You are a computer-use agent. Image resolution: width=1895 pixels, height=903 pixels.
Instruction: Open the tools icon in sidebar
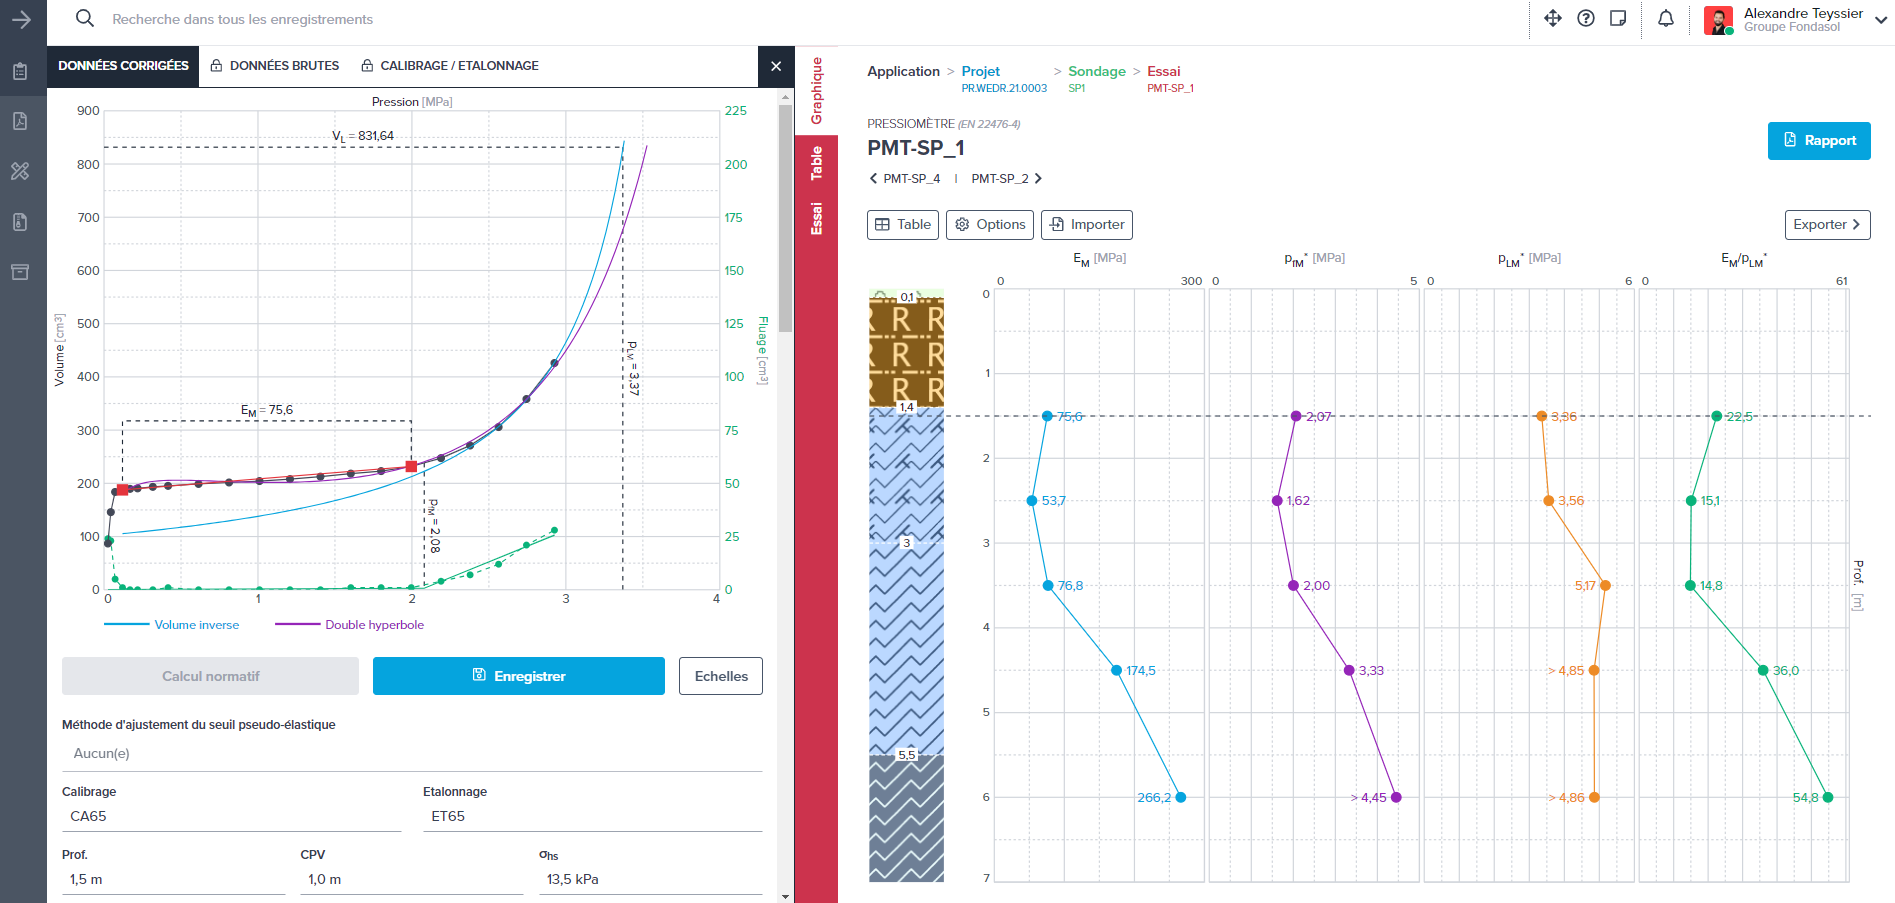20,171
